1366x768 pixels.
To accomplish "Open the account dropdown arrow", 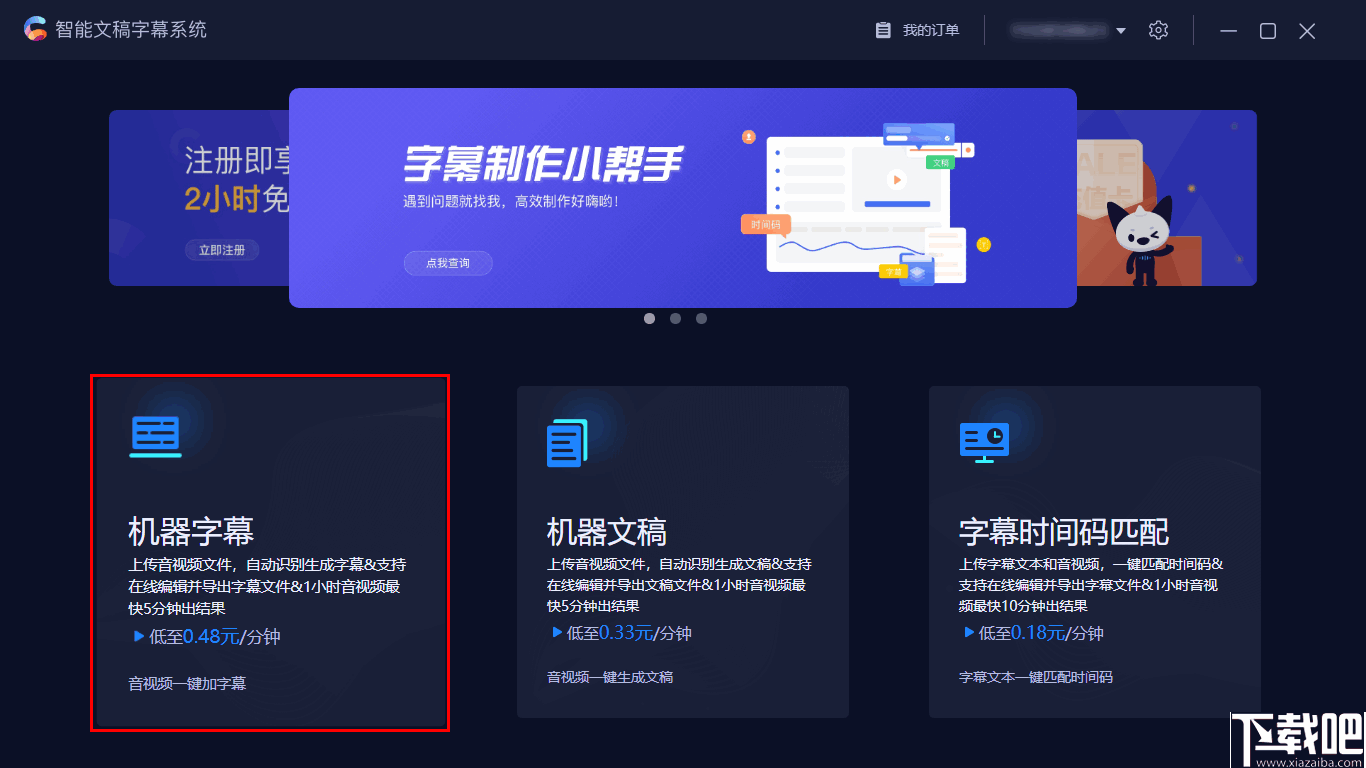I will pos(1121,30).
